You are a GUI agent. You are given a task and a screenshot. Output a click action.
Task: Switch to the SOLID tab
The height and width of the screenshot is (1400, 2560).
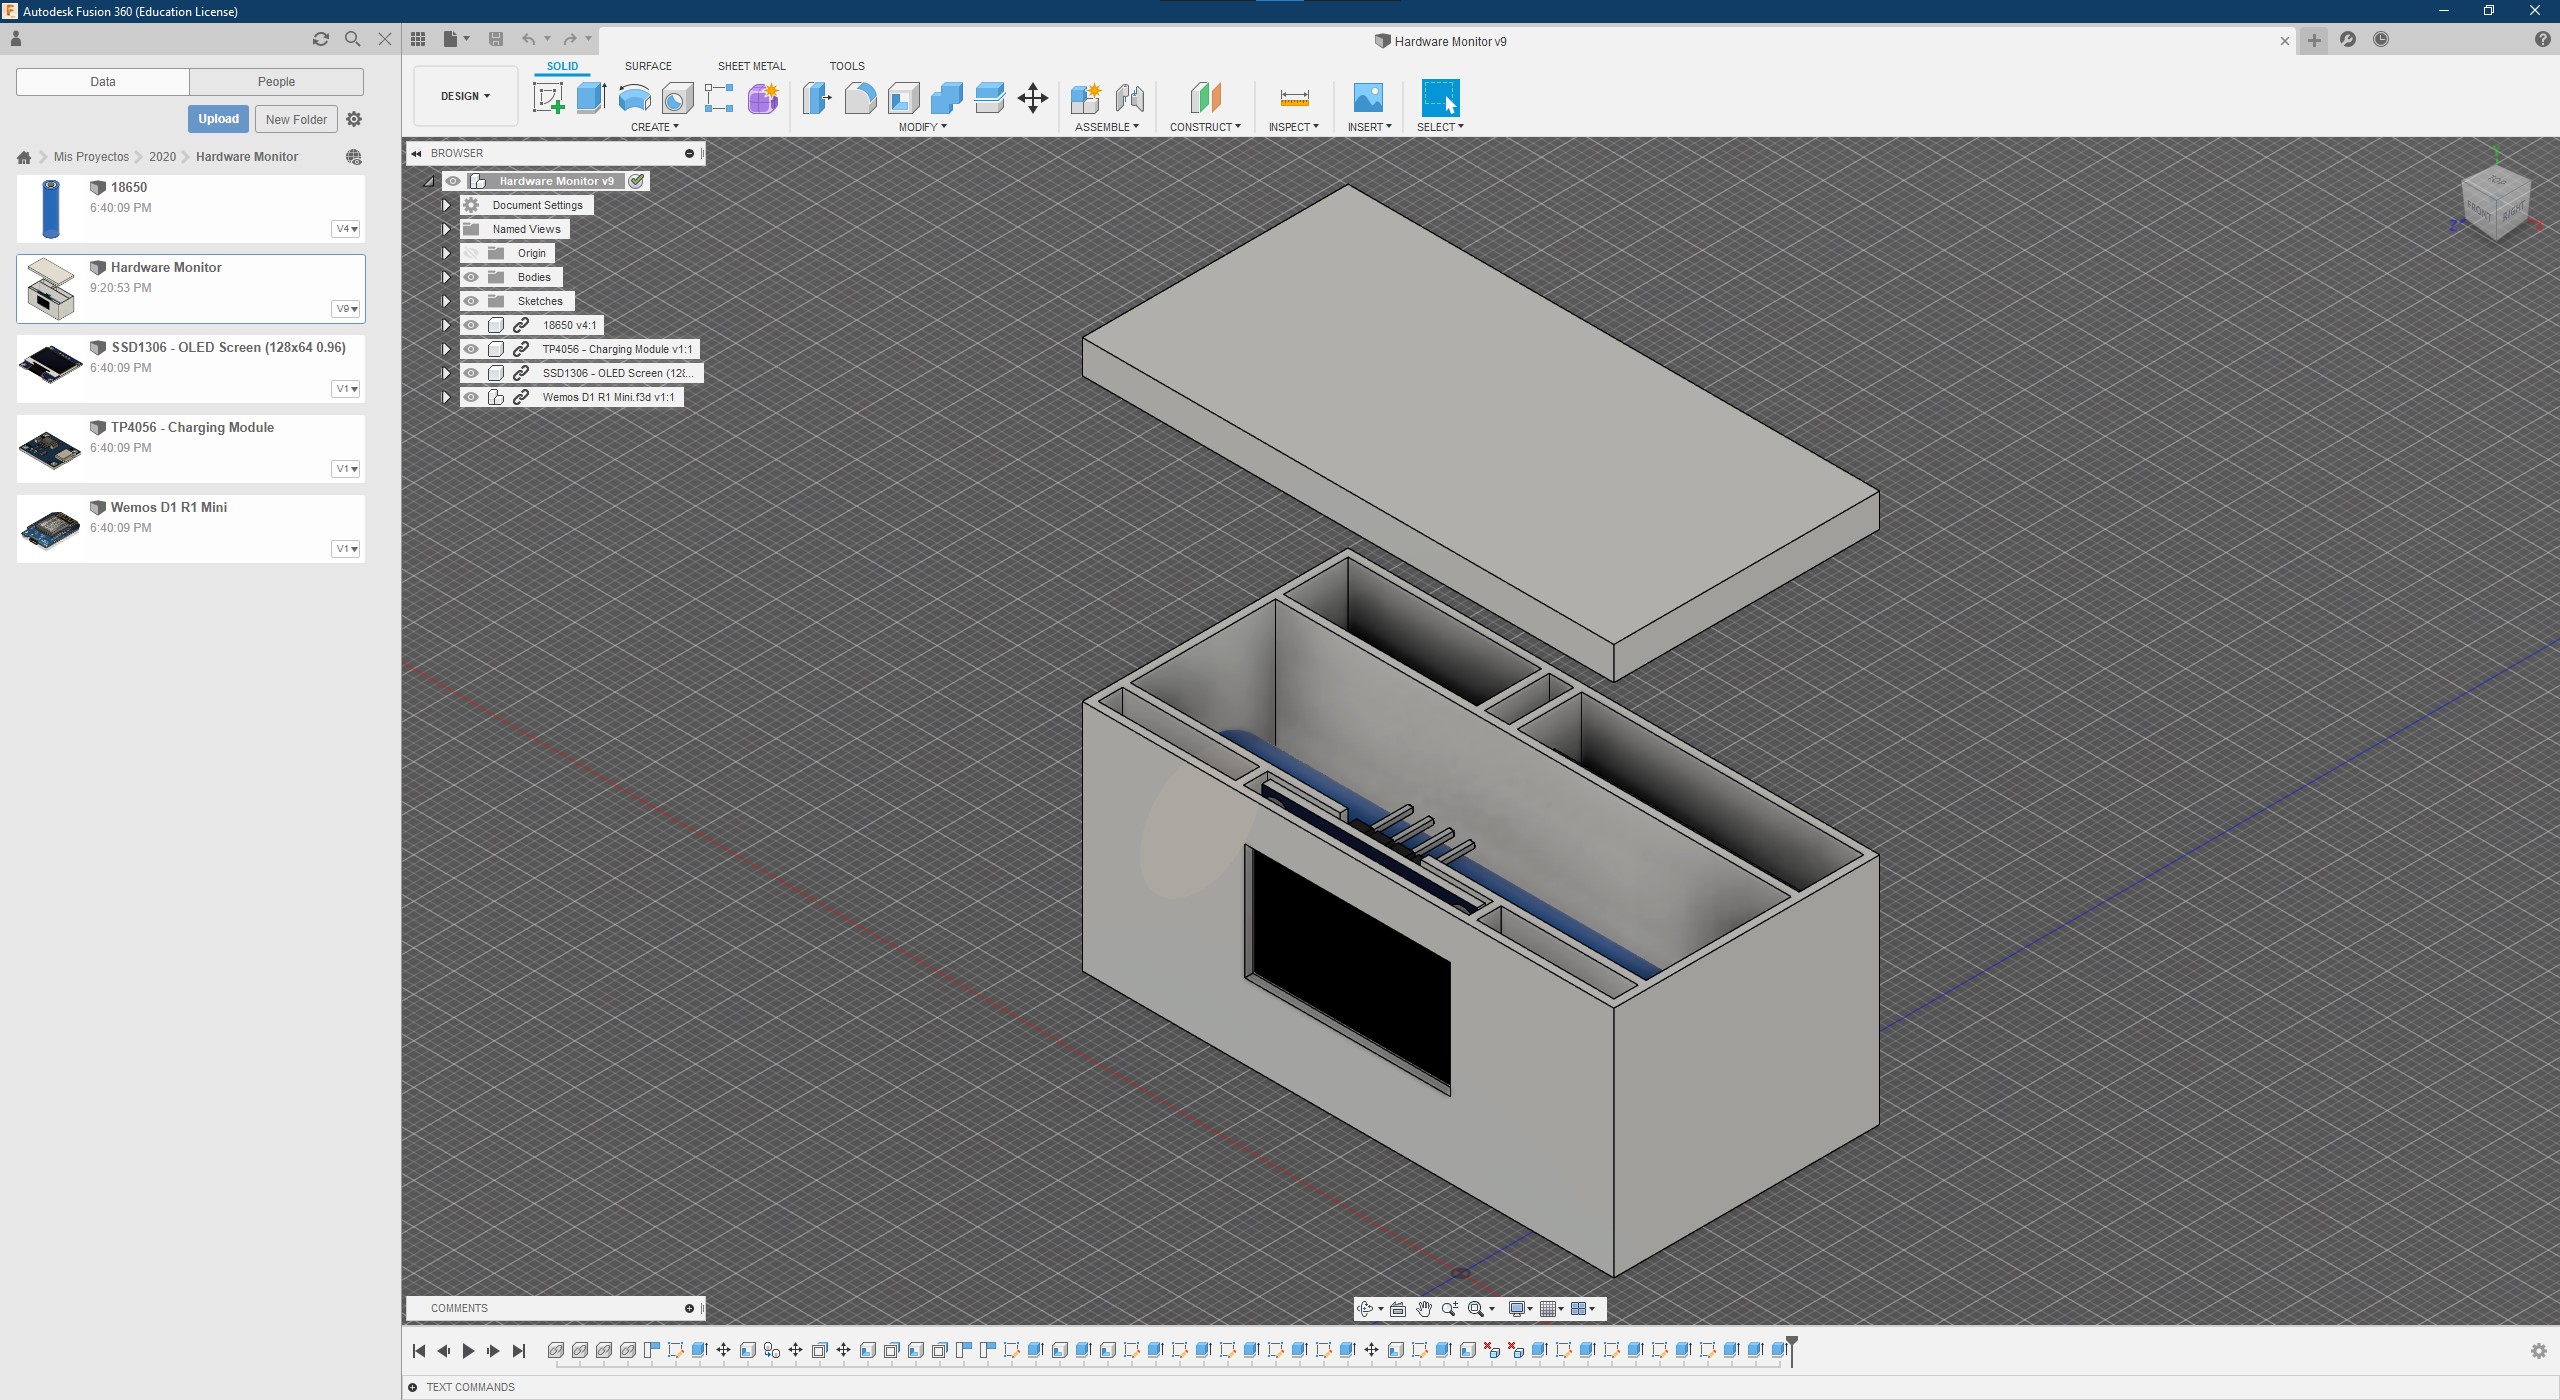562,66
